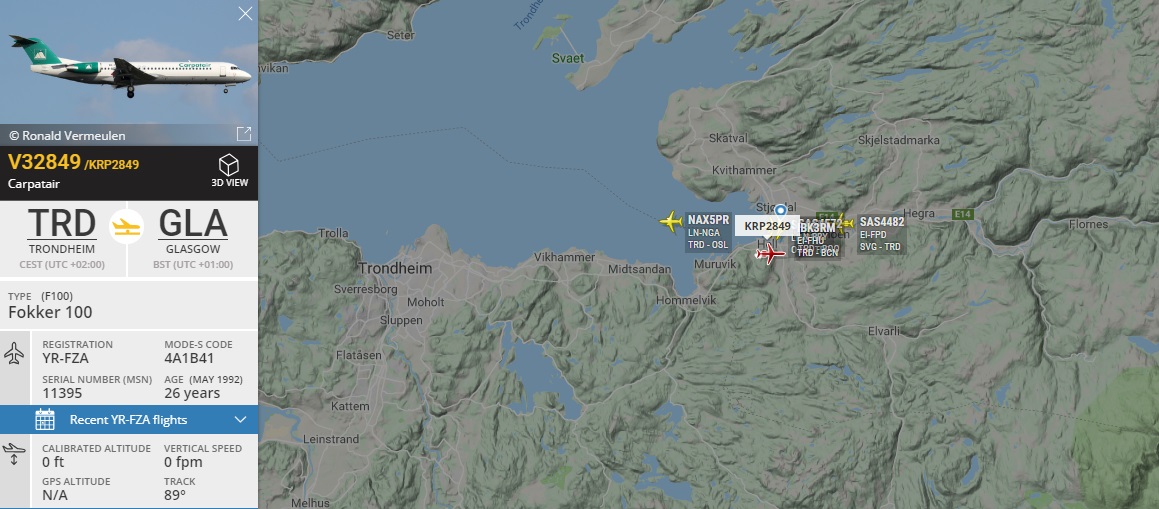1159x509 pixels.
Task: Click the Carpatair aircraft photo
Action: [x=129, y=61]
